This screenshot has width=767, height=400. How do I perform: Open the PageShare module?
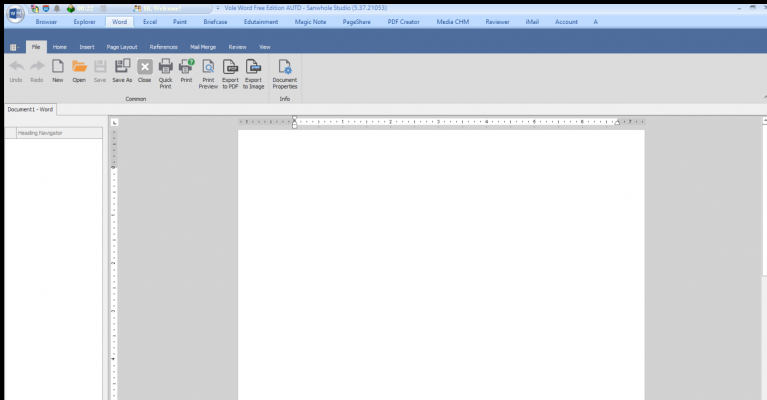click(357, 22)
